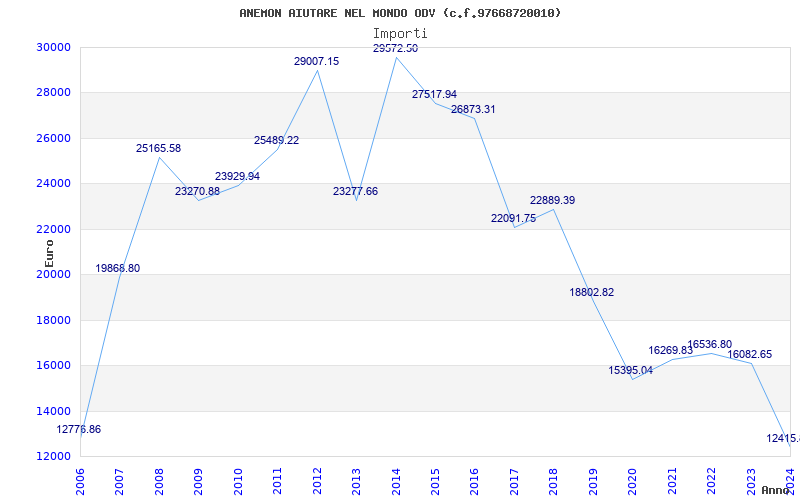The image size is (800, 500).
Task: Click the 22000 y-axis tick label
Action: 53,229
